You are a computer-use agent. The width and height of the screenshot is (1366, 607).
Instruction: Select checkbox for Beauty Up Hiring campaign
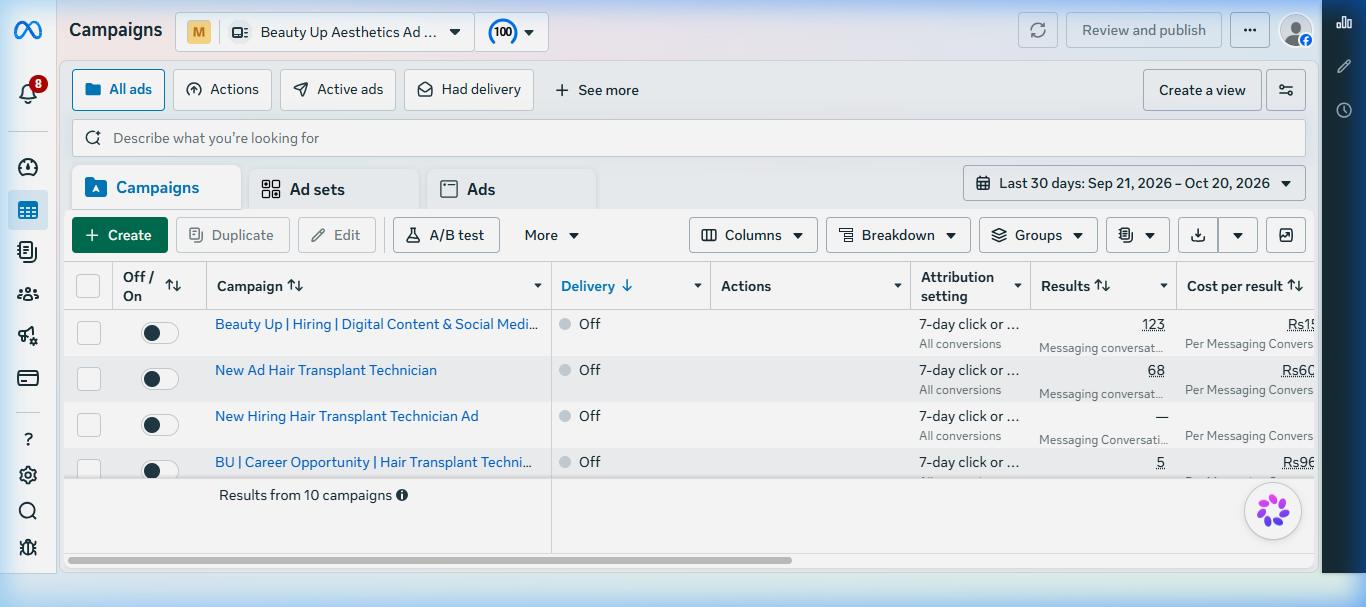(x=89, y=333)
